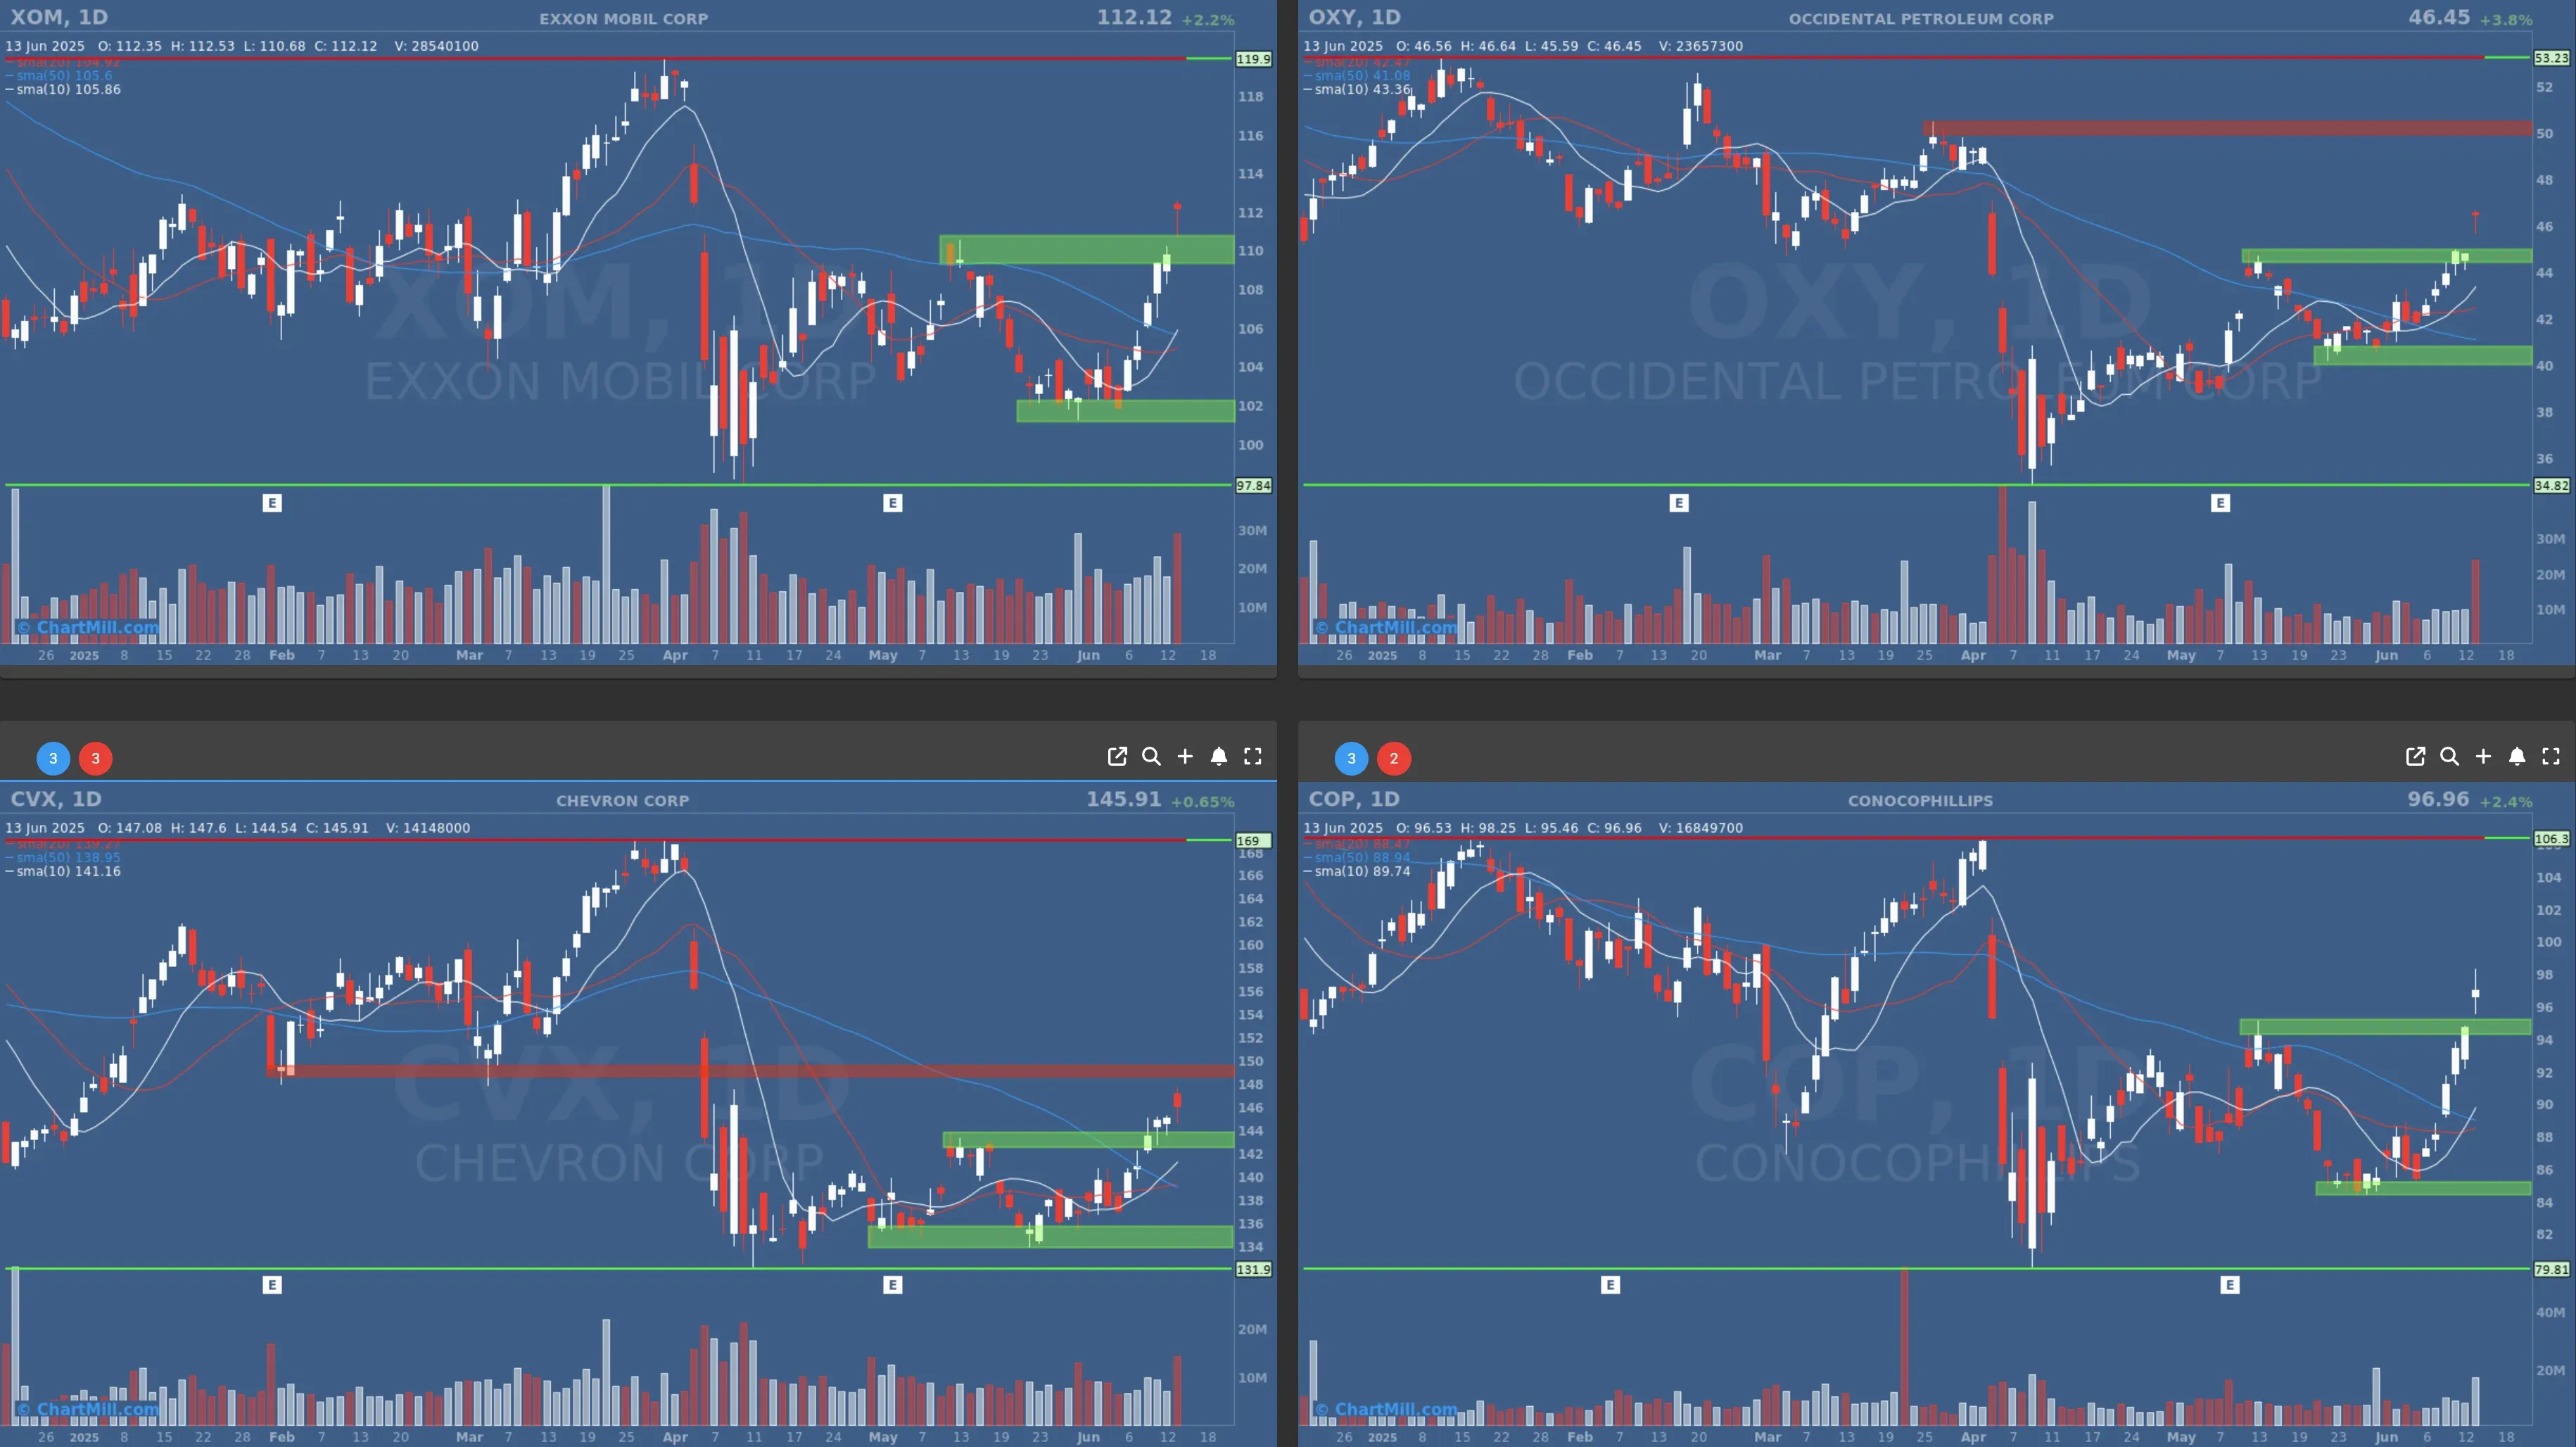The image size is (2576, 1447).
Task: Click COP earnings marker E near May
Action: [x=2230, y=1285]
